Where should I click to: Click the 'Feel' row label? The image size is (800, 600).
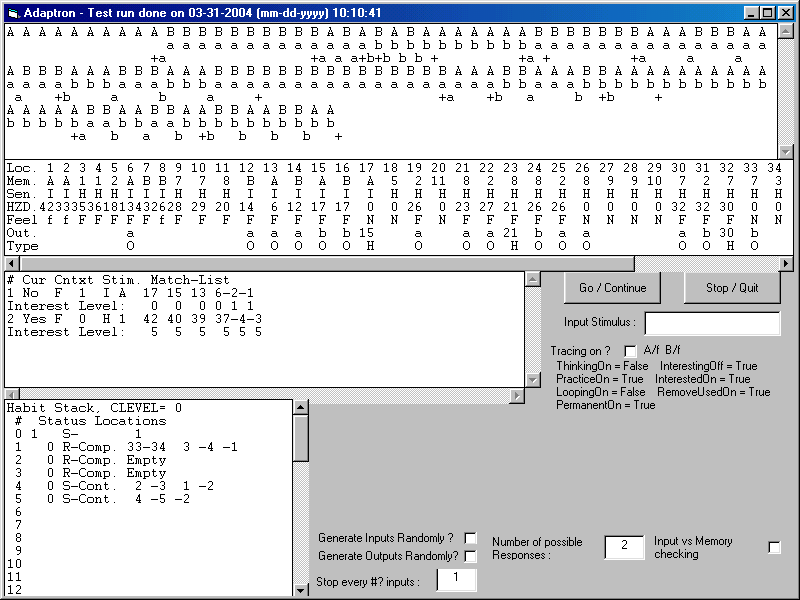(x=22, y=220)
